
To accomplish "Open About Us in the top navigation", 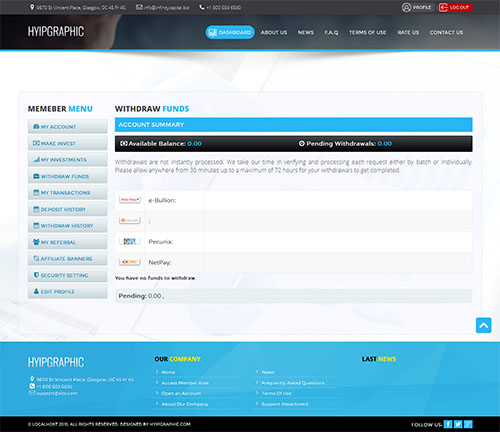I will tap(274, 32).
